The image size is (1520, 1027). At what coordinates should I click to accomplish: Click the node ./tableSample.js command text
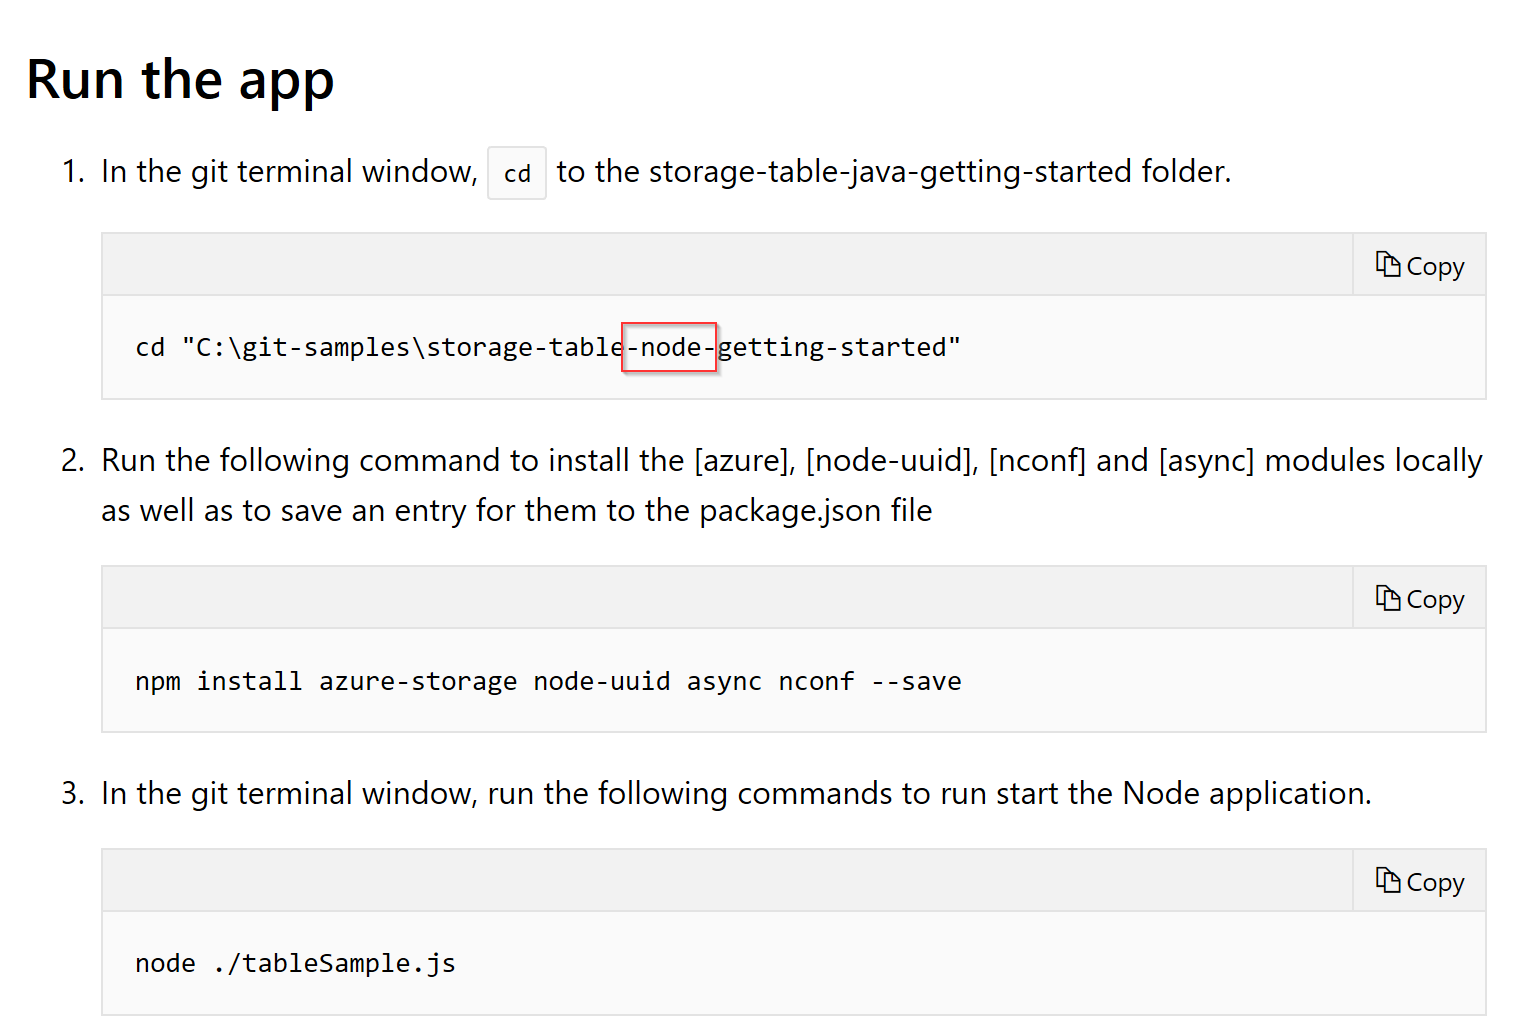294,962
